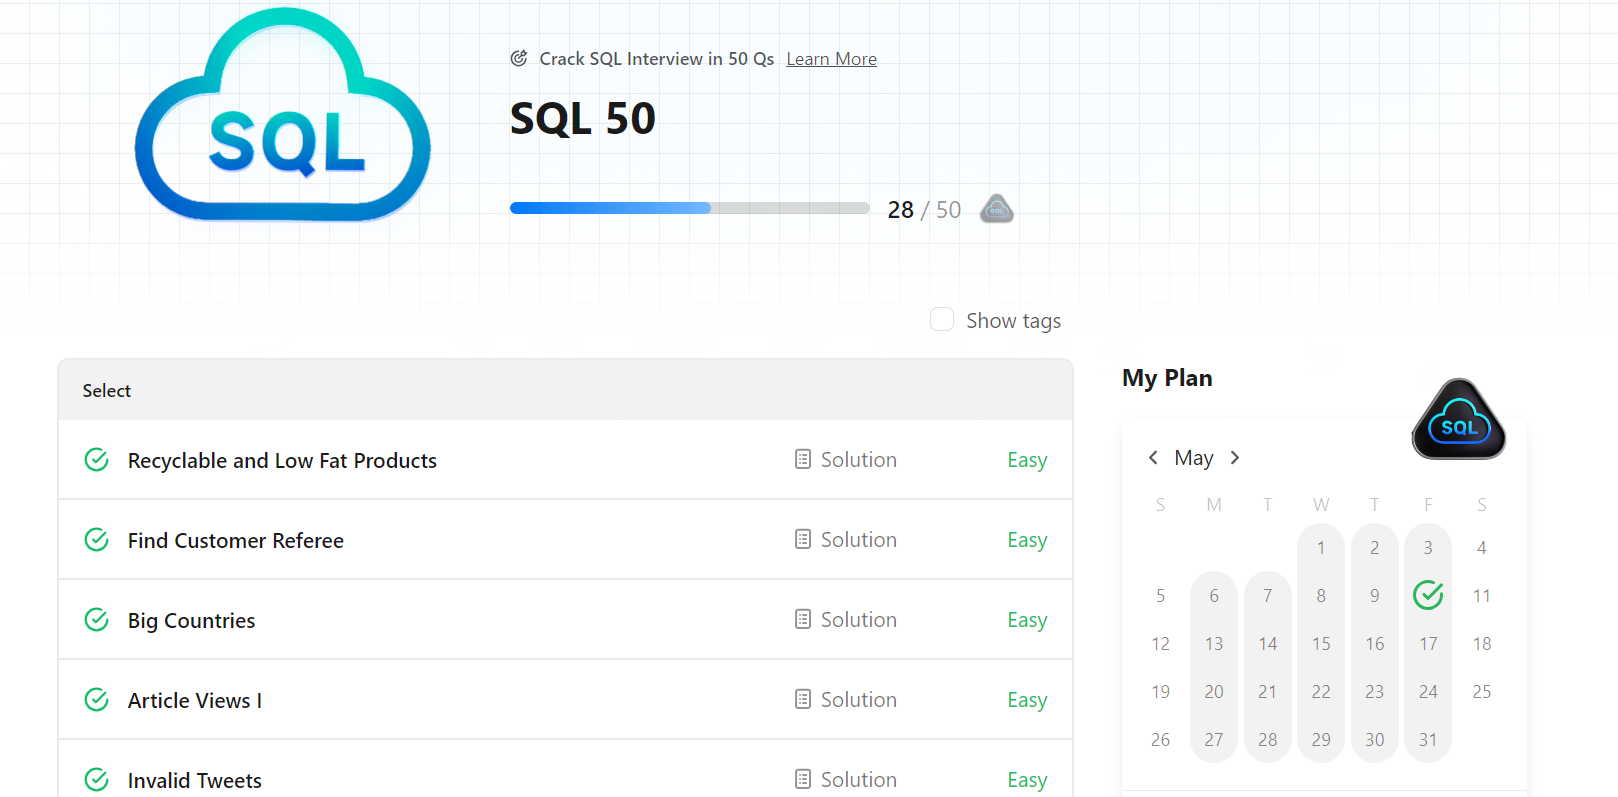This screenshot has height=797, width=1618.
Task: Select May 21 in the calendar
Action: 1267,691
